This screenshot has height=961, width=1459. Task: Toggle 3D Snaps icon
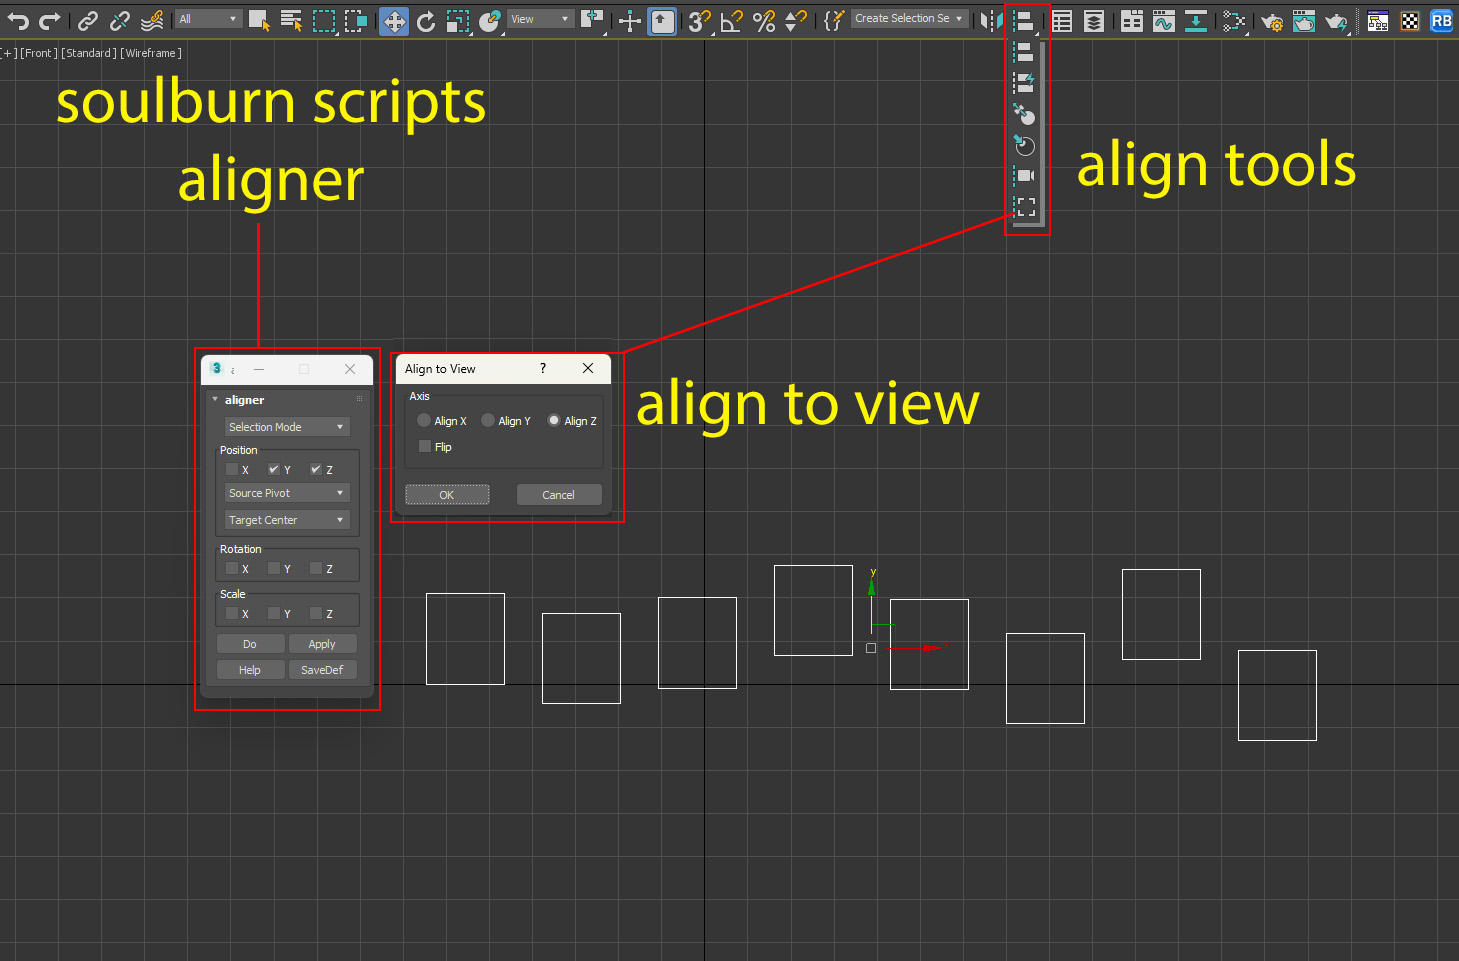click(700, 20)
